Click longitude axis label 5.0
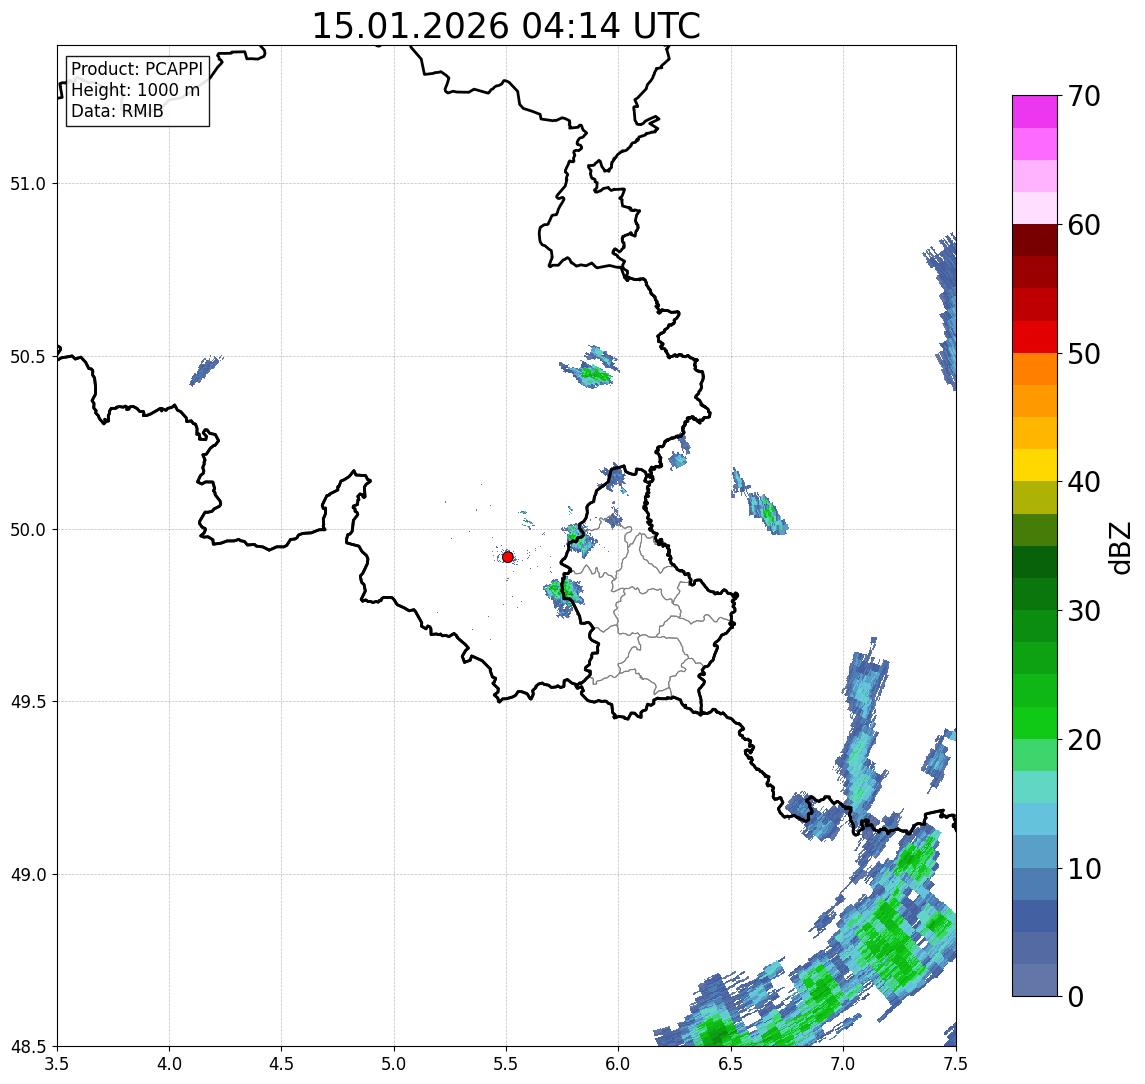The width and height of the screenshot is (1145, 1084). (394, 1064)
